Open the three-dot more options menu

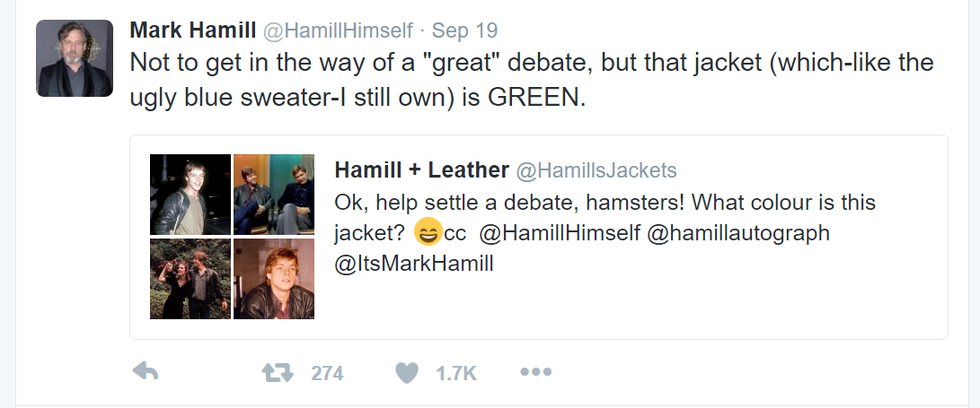coord(536,372)
